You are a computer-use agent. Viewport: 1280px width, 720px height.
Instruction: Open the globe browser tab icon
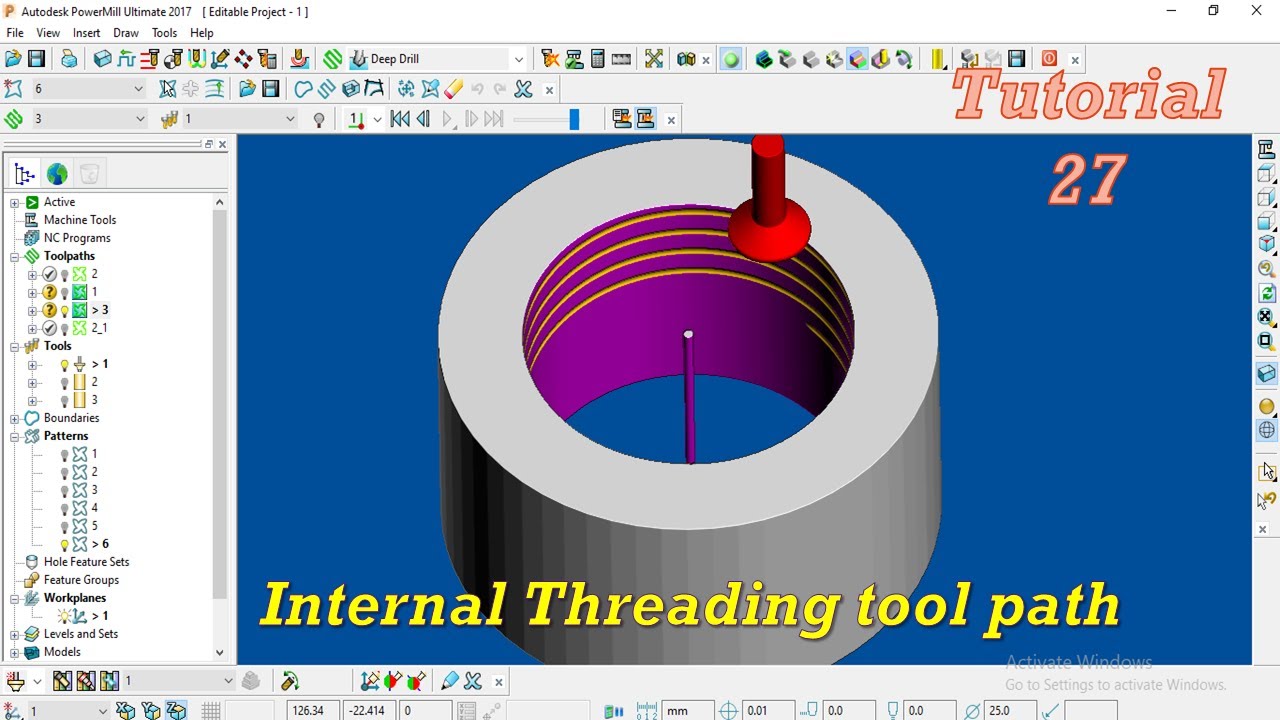(x=57, y=174)
